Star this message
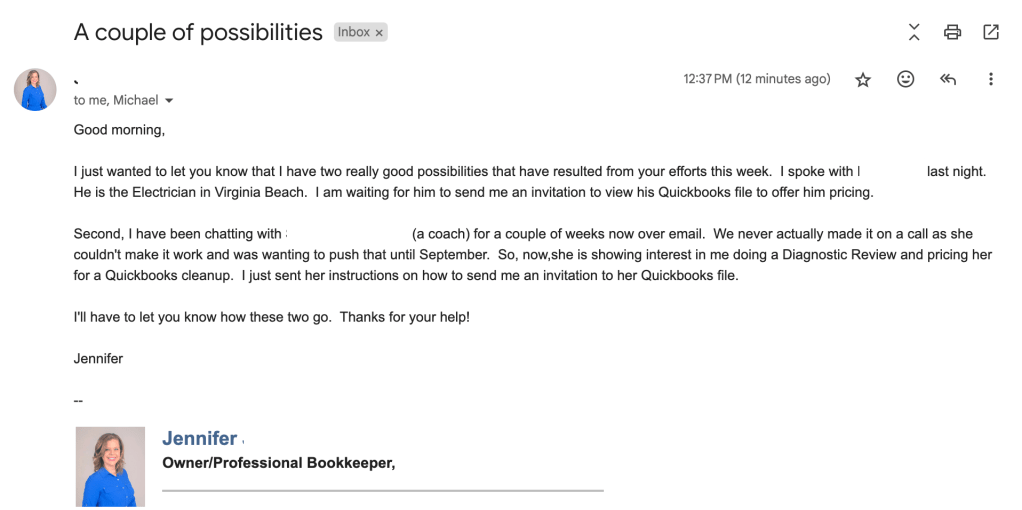Screen dimensions: 1022x510 tap(863, 80)
